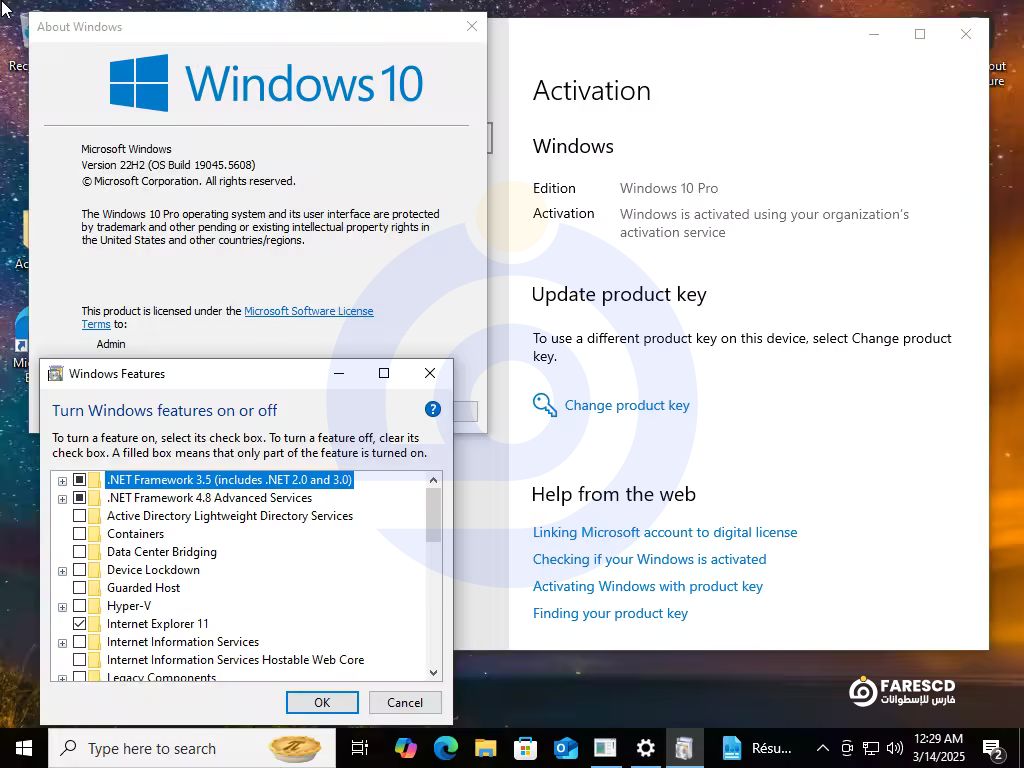1024x768 pixels.
Task: Open Microsoft Edge from the taskbar
Action: [x=446, y=748]
